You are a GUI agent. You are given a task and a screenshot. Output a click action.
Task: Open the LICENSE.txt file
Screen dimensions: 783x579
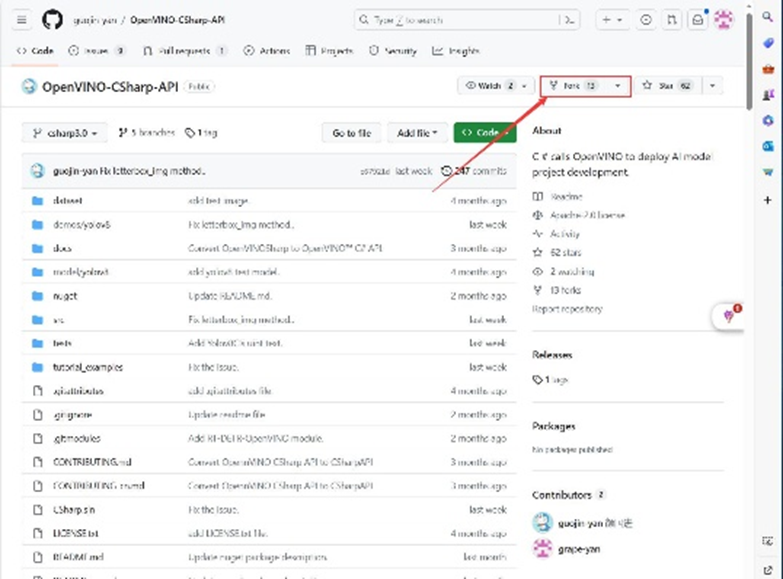pyautogui.click(x=75, y=533)
